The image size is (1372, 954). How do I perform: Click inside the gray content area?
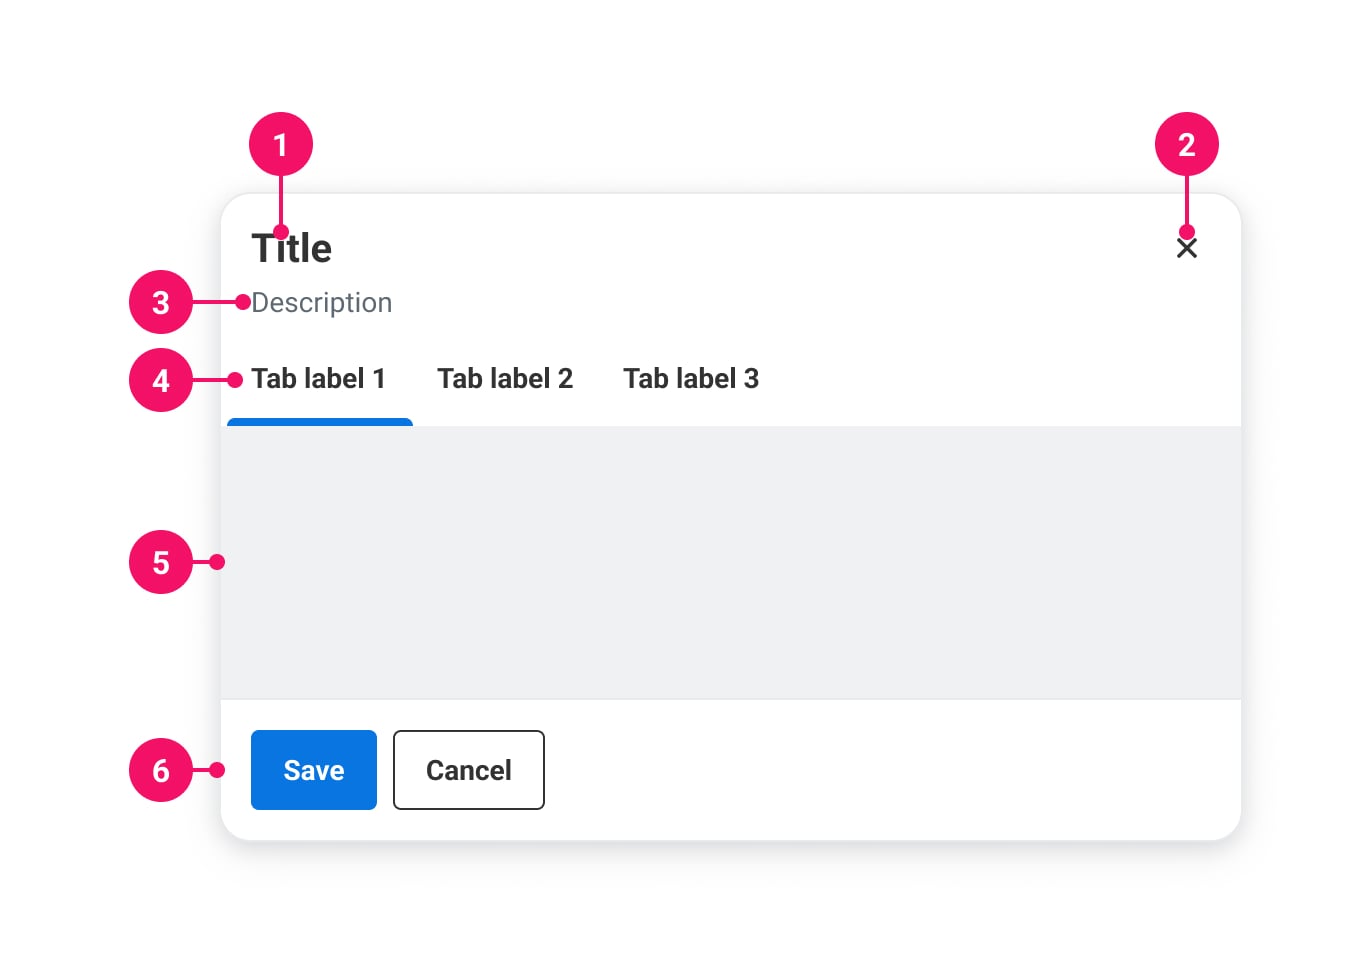coord(730,562)
